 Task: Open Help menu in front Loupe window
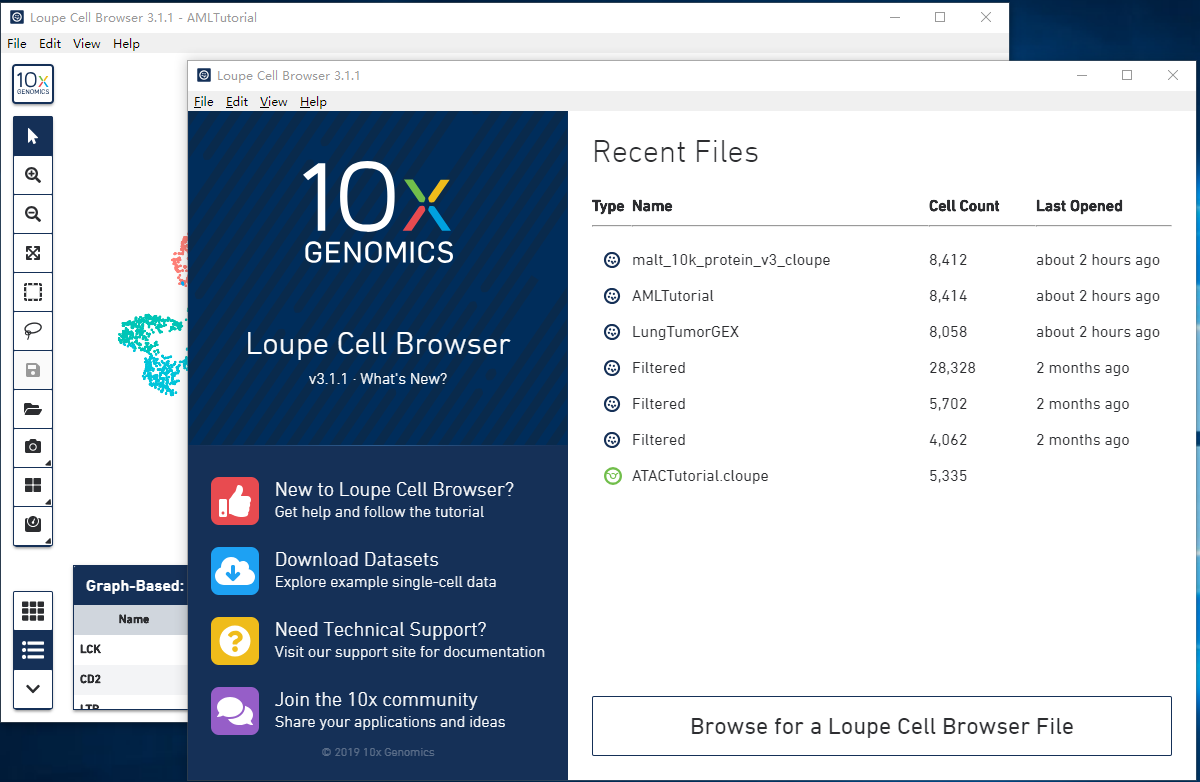coord(313,102)
